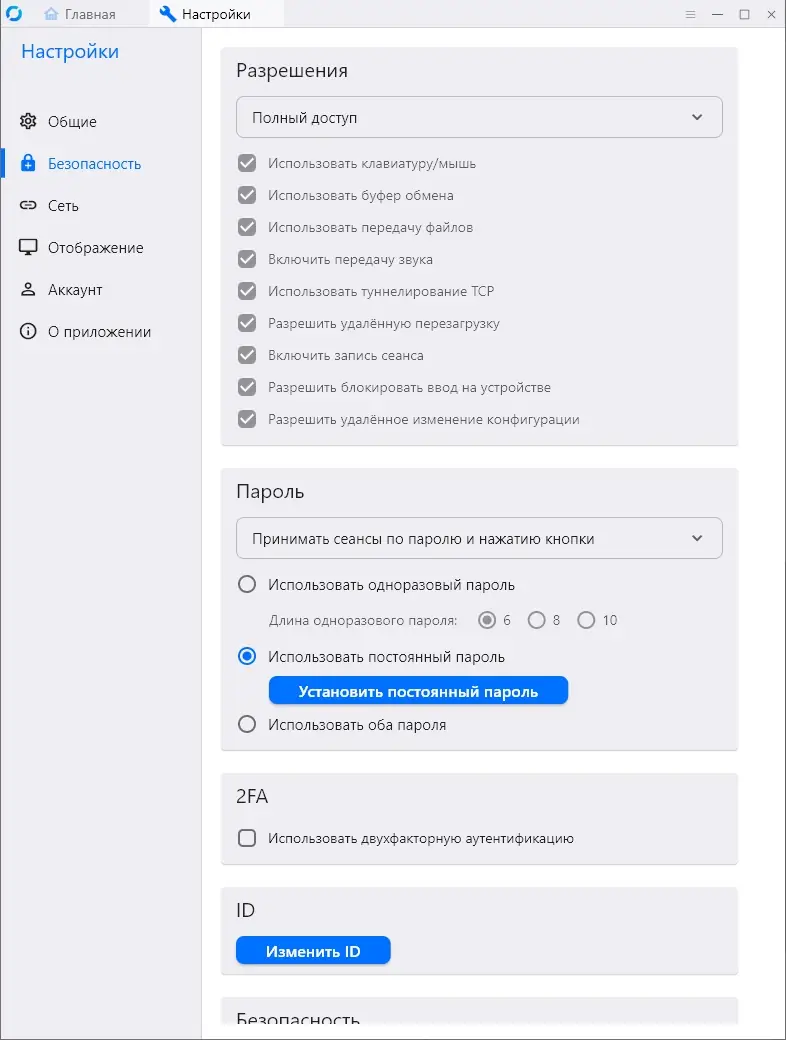Click the person icon for Аккаунт
Screen dimensions: 786x1040
(28, 290)
